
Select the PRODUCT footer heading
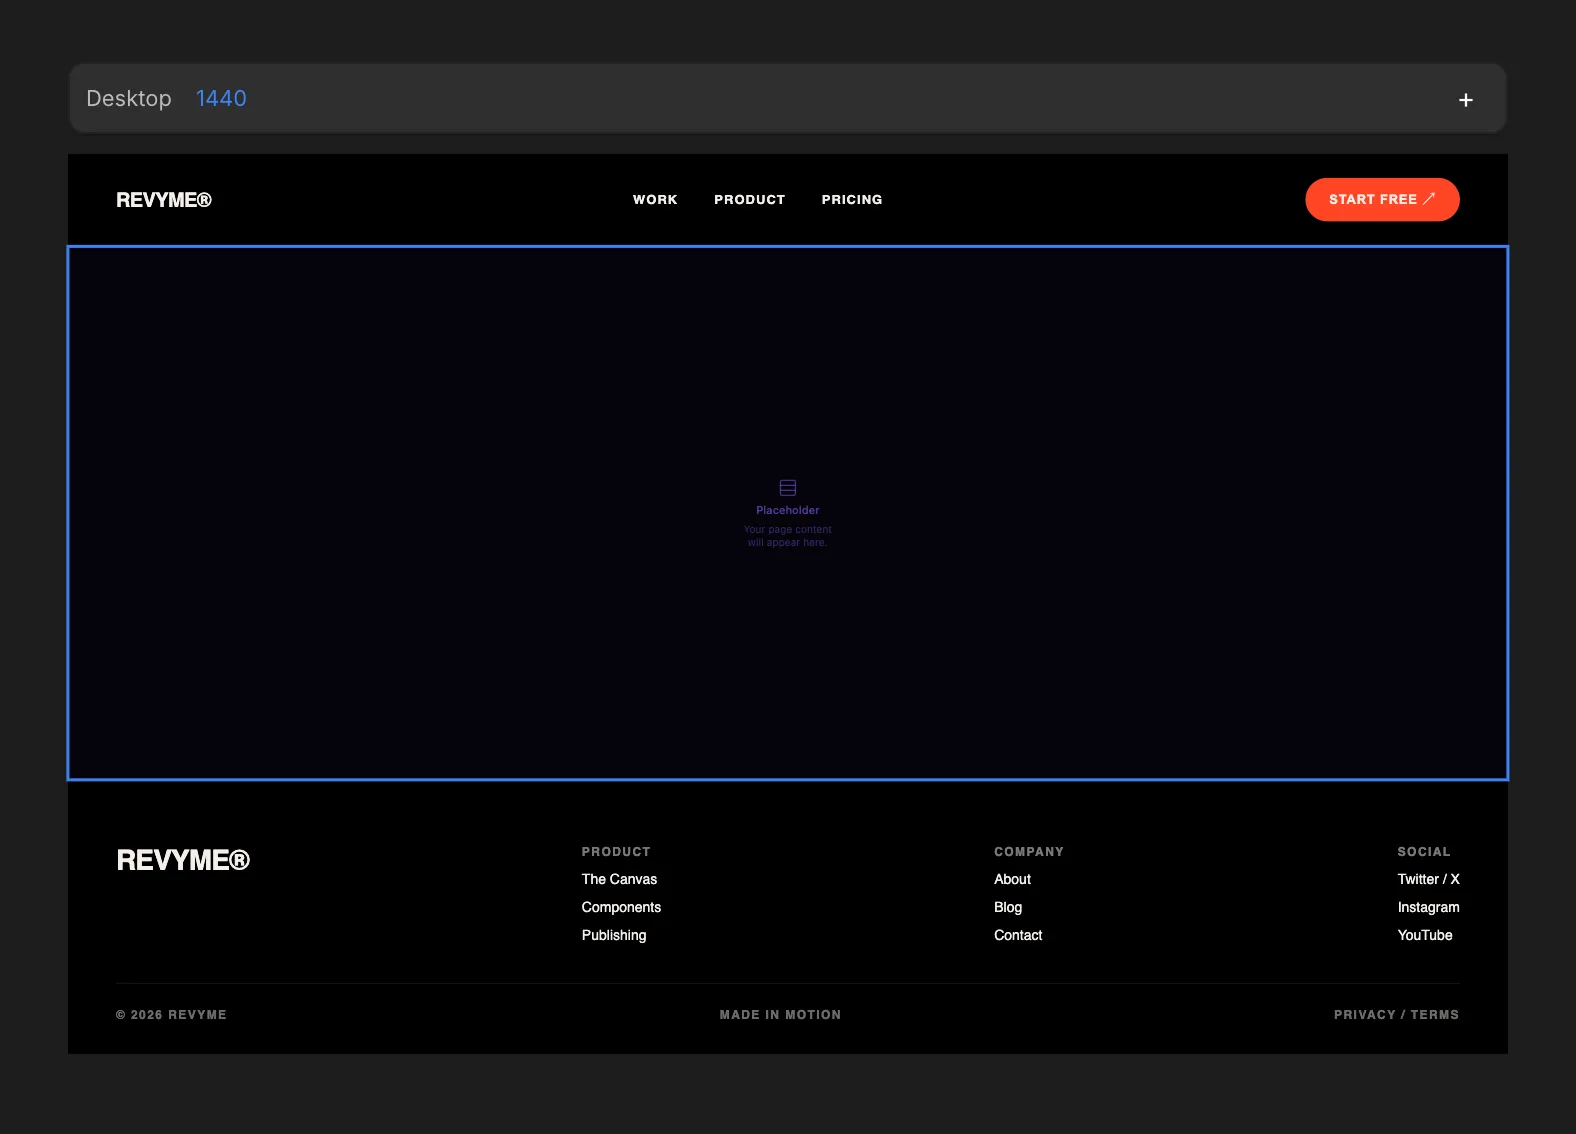pos(616,852)
